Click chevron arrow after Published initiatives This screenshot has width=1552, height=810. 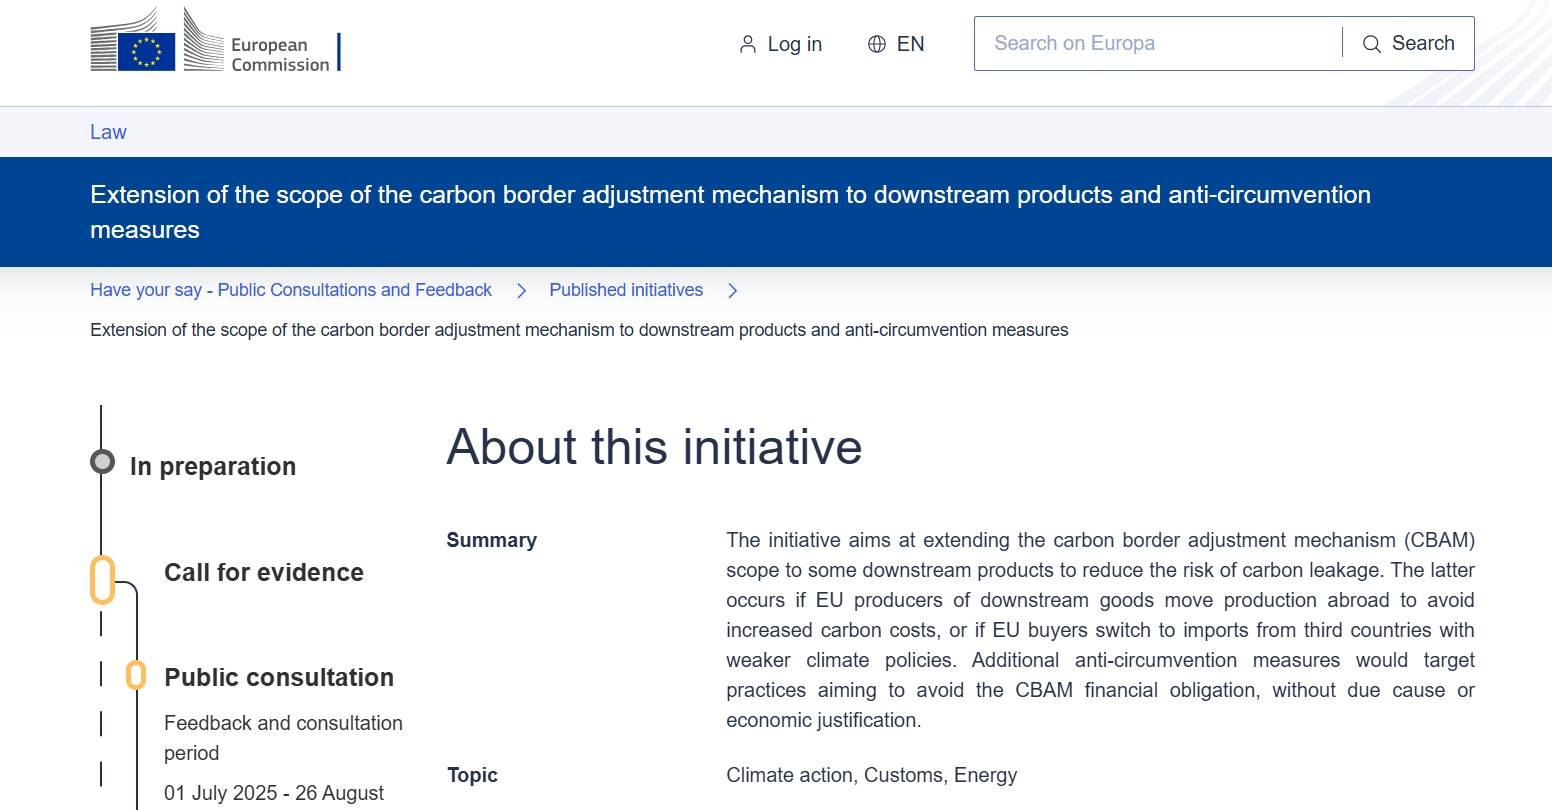pos(733,291)
